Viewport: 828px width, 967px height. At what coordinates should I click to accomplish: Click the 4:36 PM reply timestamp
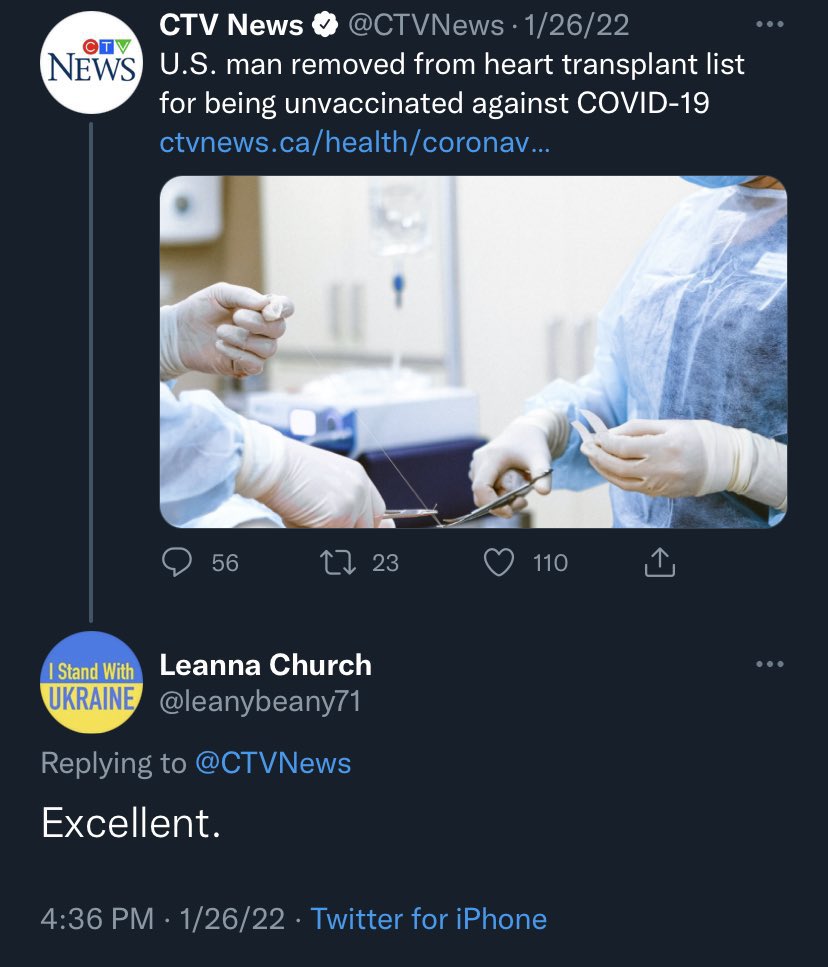[98, 919]
